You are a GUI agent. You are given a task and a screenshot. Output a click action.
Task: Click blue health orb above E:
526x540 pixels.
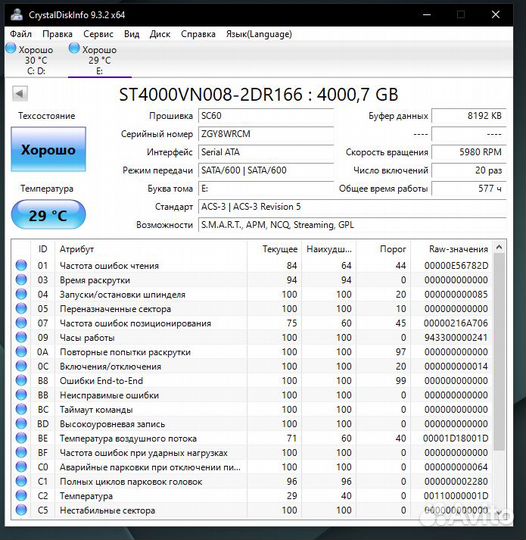74,49
